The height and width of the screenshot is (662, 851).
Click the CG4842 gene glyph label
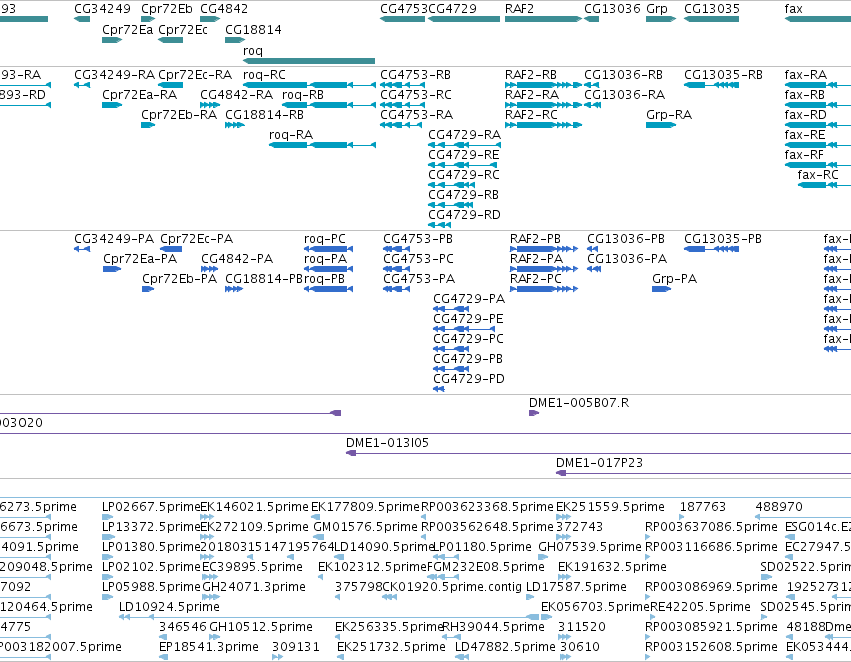pyautogui.click(x=224, y=9)
